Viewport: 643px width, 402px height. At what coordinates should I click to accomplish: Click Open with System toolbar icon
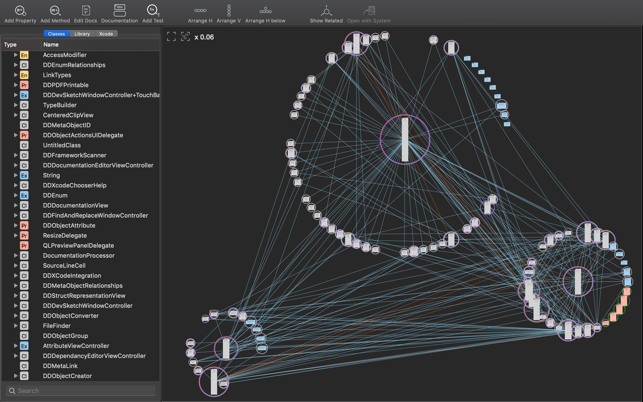click(x=369, y=11)
